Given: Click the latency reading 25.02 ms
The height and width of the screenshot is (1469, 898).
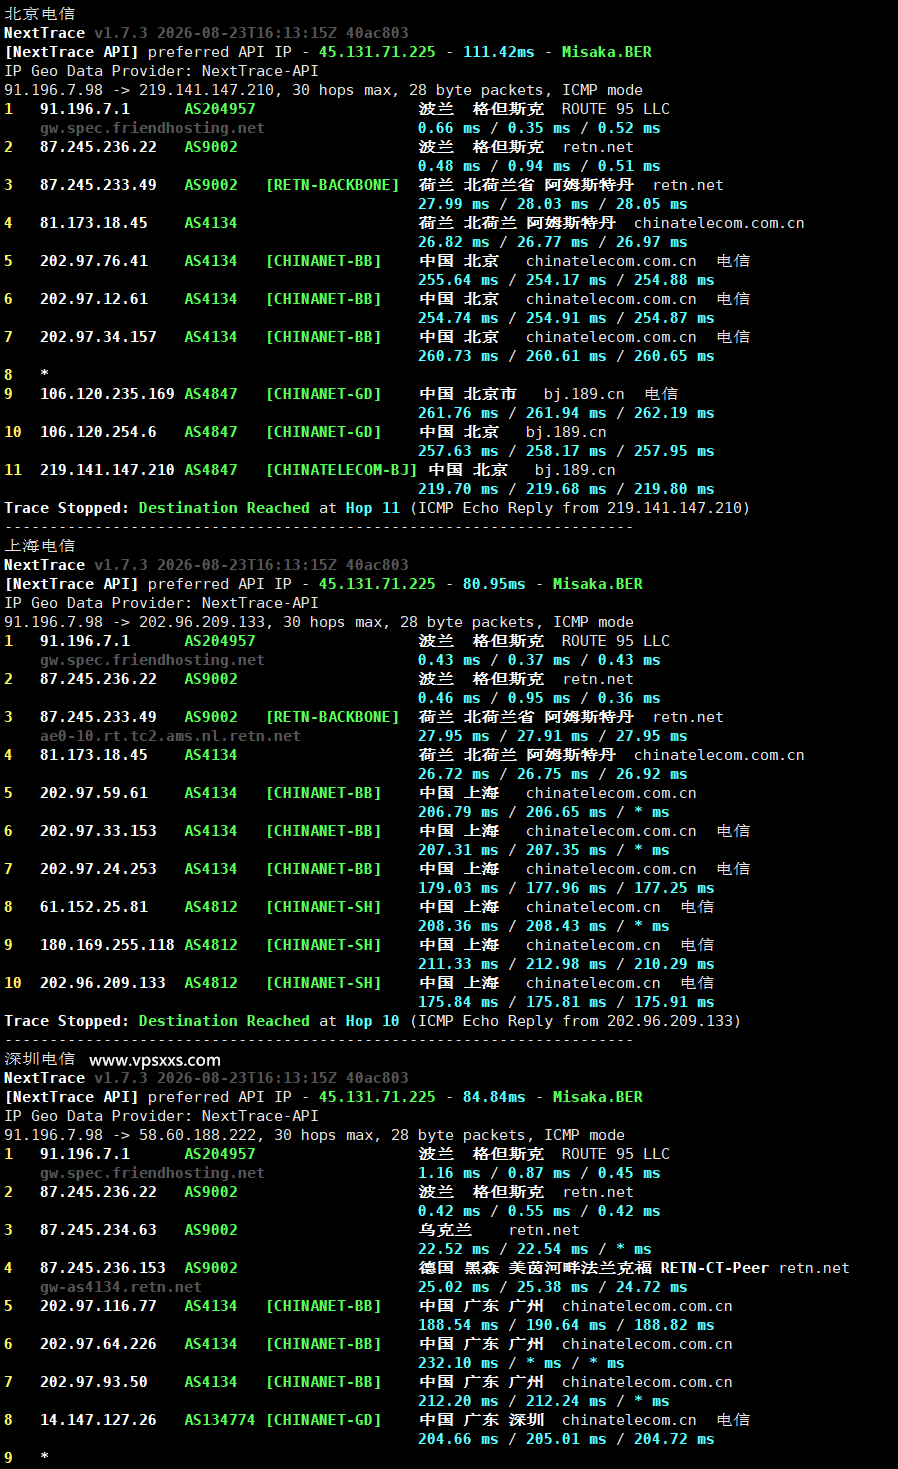Looking at the screenshot, I should click(x=454, y=1287).
